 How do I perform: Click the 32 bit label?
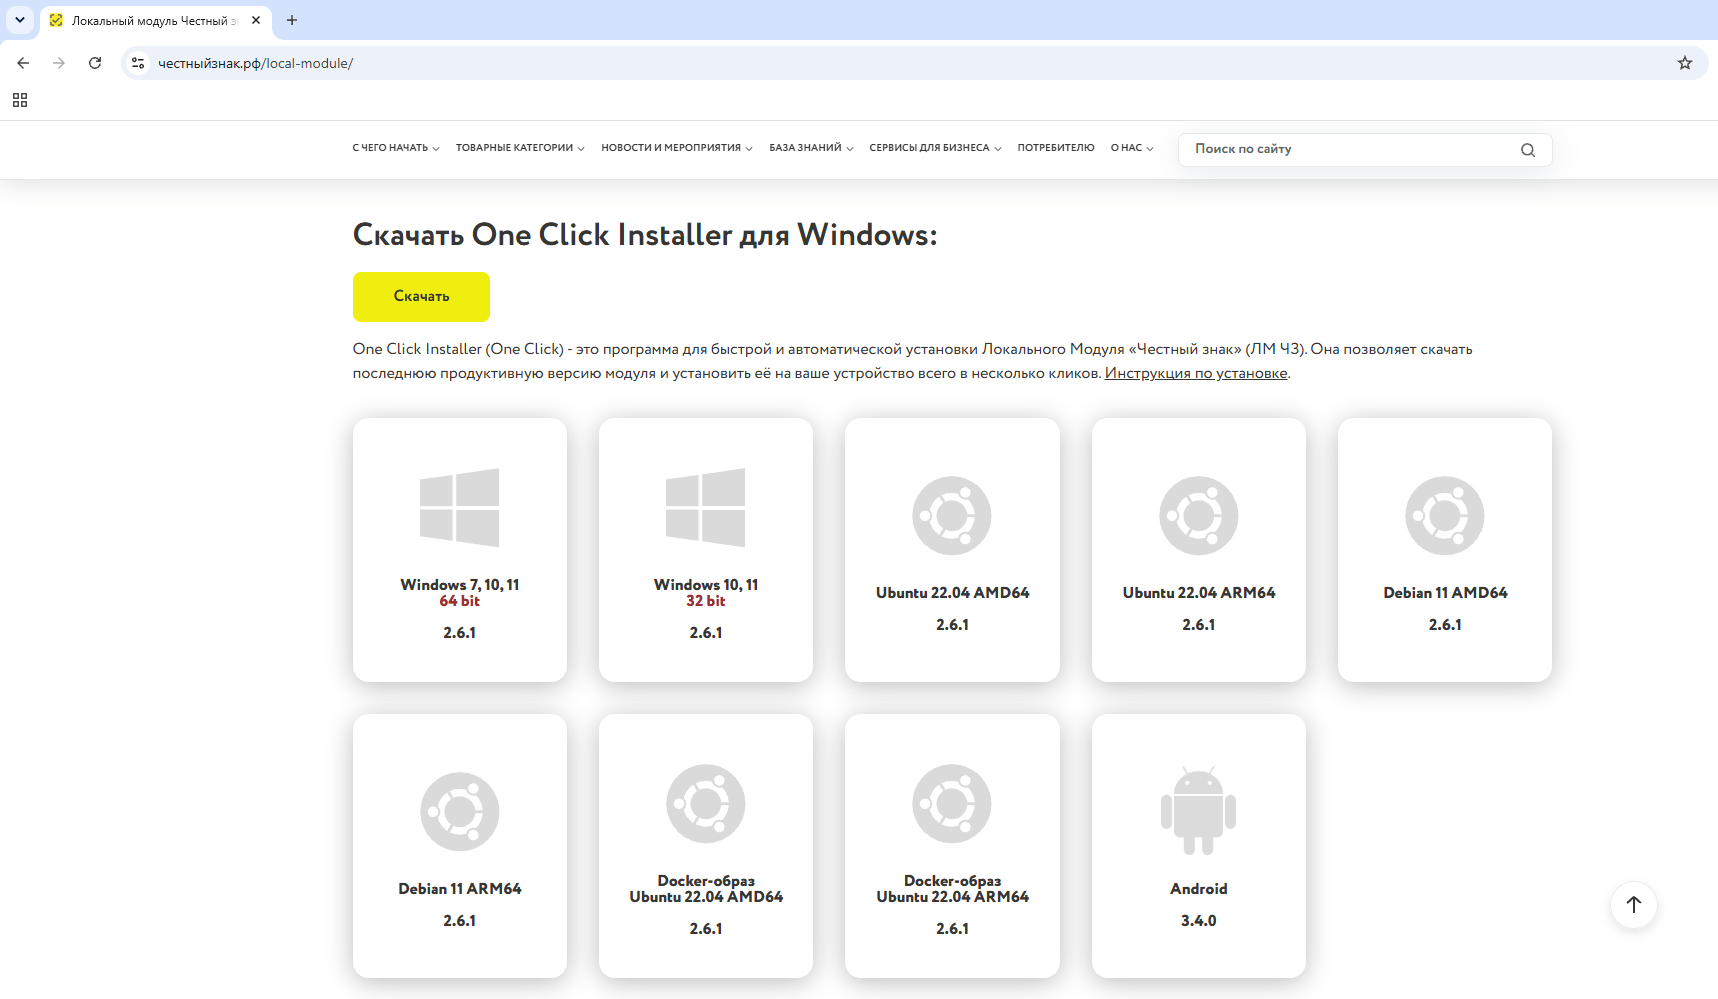706,601
